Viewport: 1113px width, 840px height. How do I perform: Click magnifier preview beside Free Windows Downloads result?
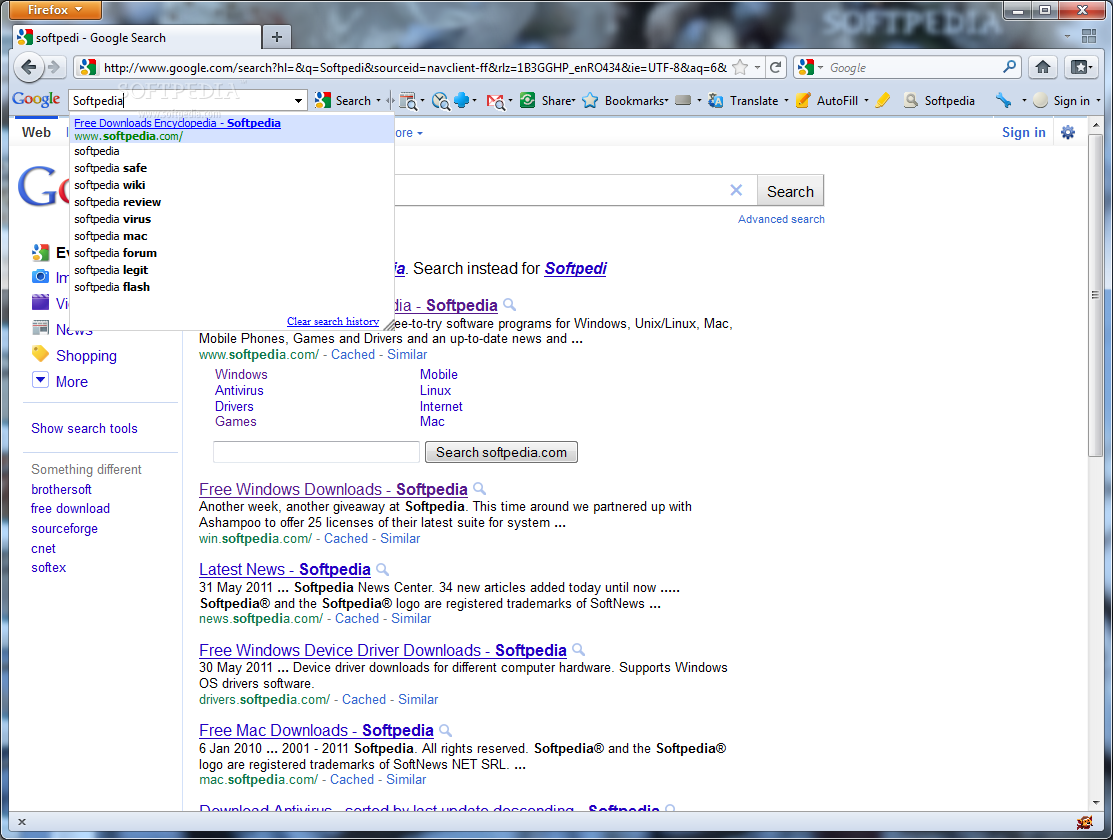[480, 489]
